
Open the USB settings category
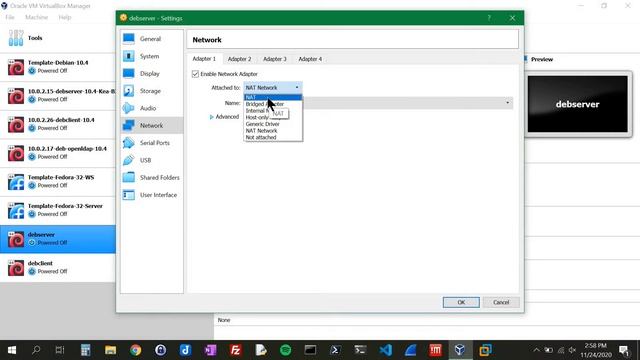tap(152, 160)
